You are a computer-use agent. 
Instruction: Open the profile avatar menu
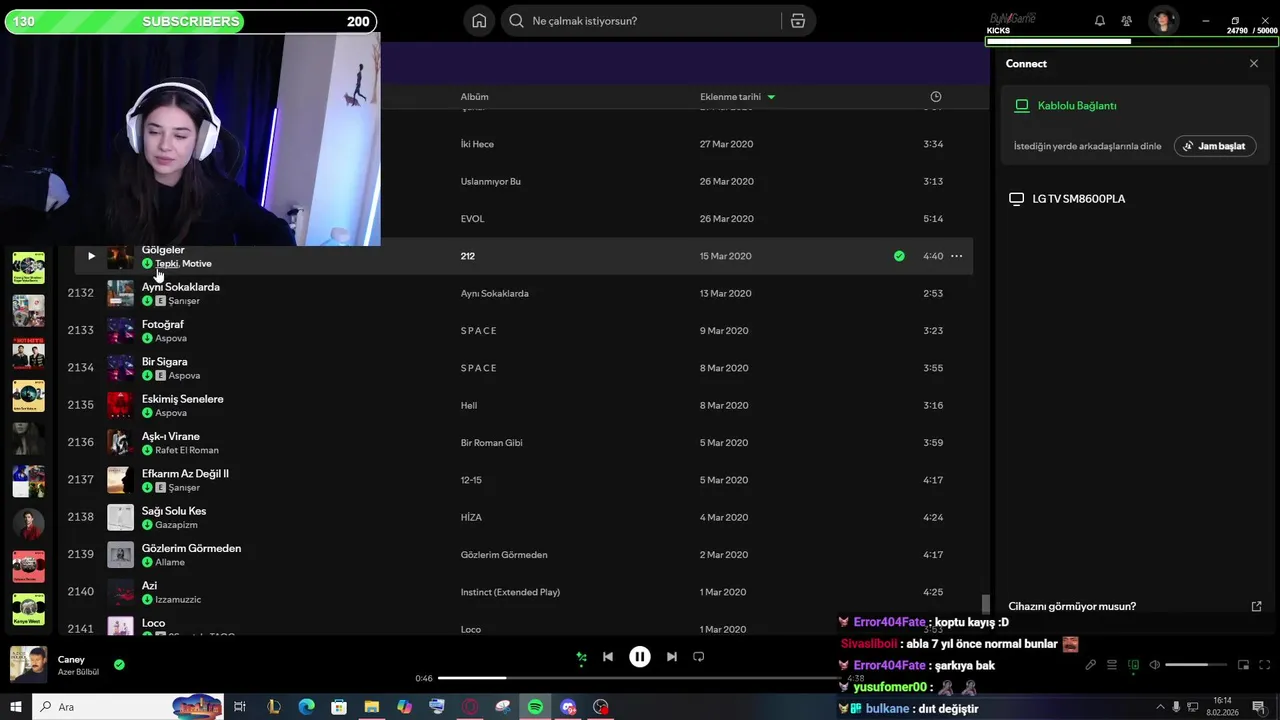pyautogui.click(x=1163, y=20)
